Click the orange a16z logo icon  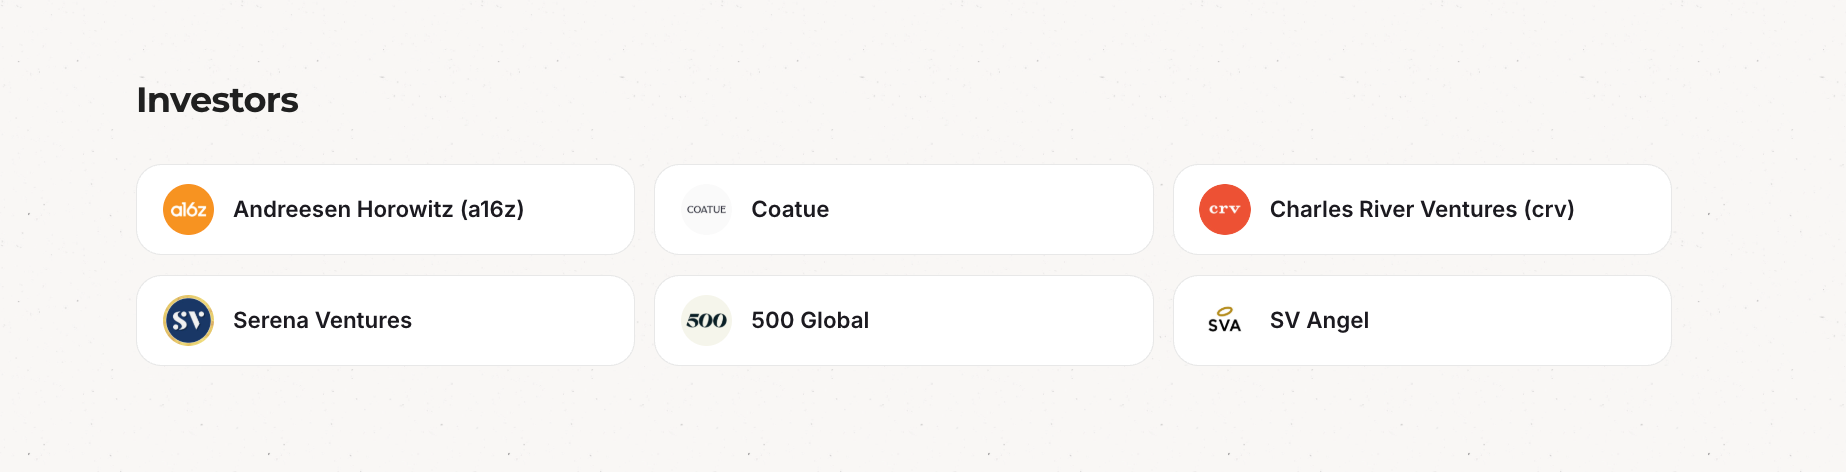188,210
